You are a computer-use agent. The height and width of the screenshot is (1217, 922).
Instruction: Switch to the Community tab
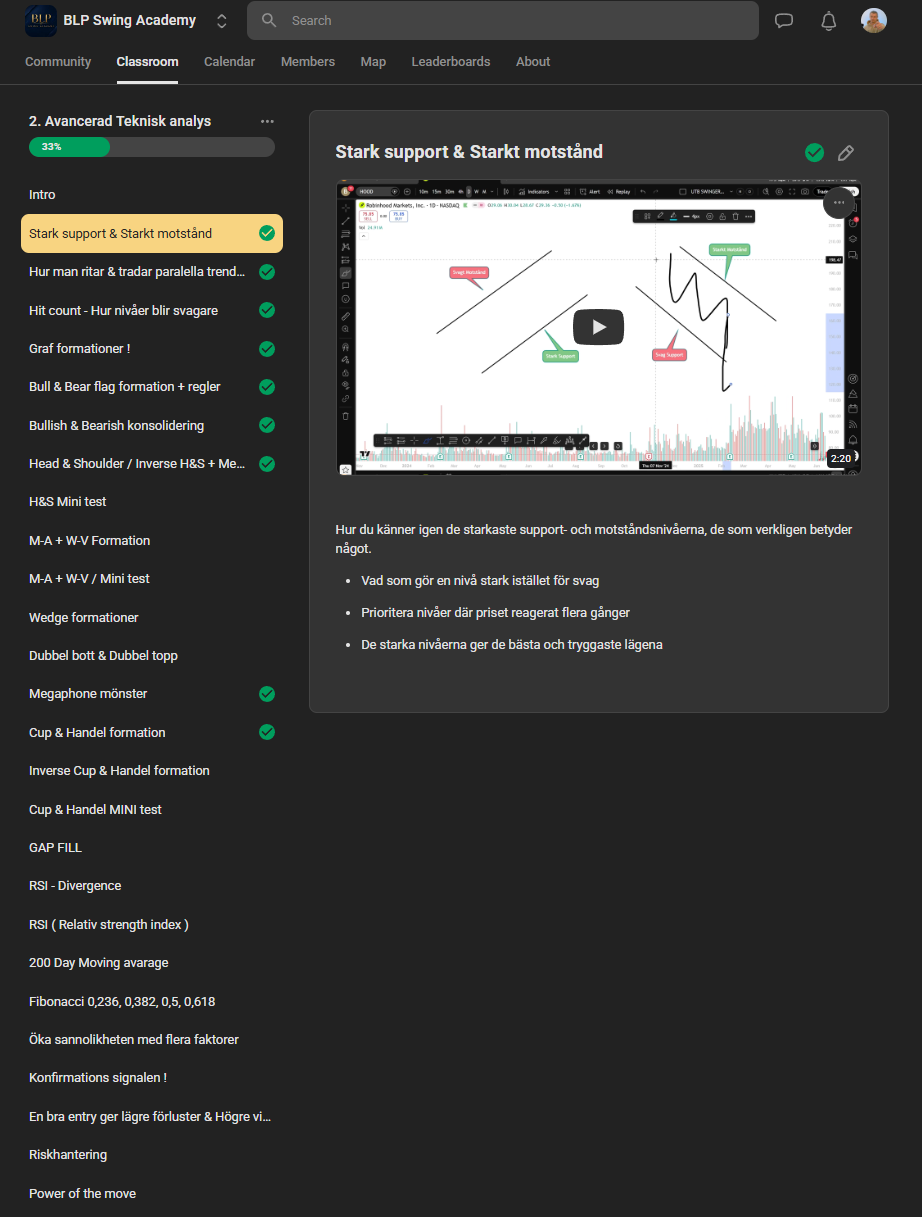pyautogui.click(x=58, y=61)
